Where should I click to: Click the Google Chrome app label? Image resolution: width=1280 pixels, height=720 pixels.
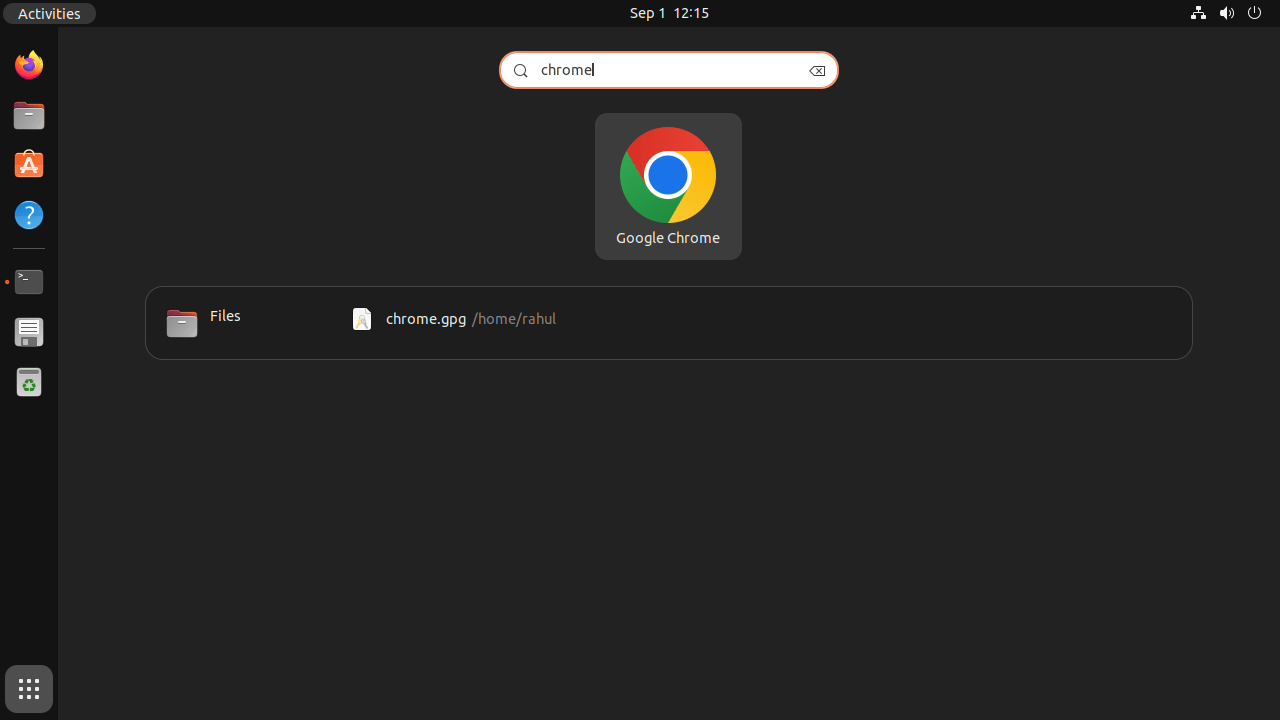668,238
